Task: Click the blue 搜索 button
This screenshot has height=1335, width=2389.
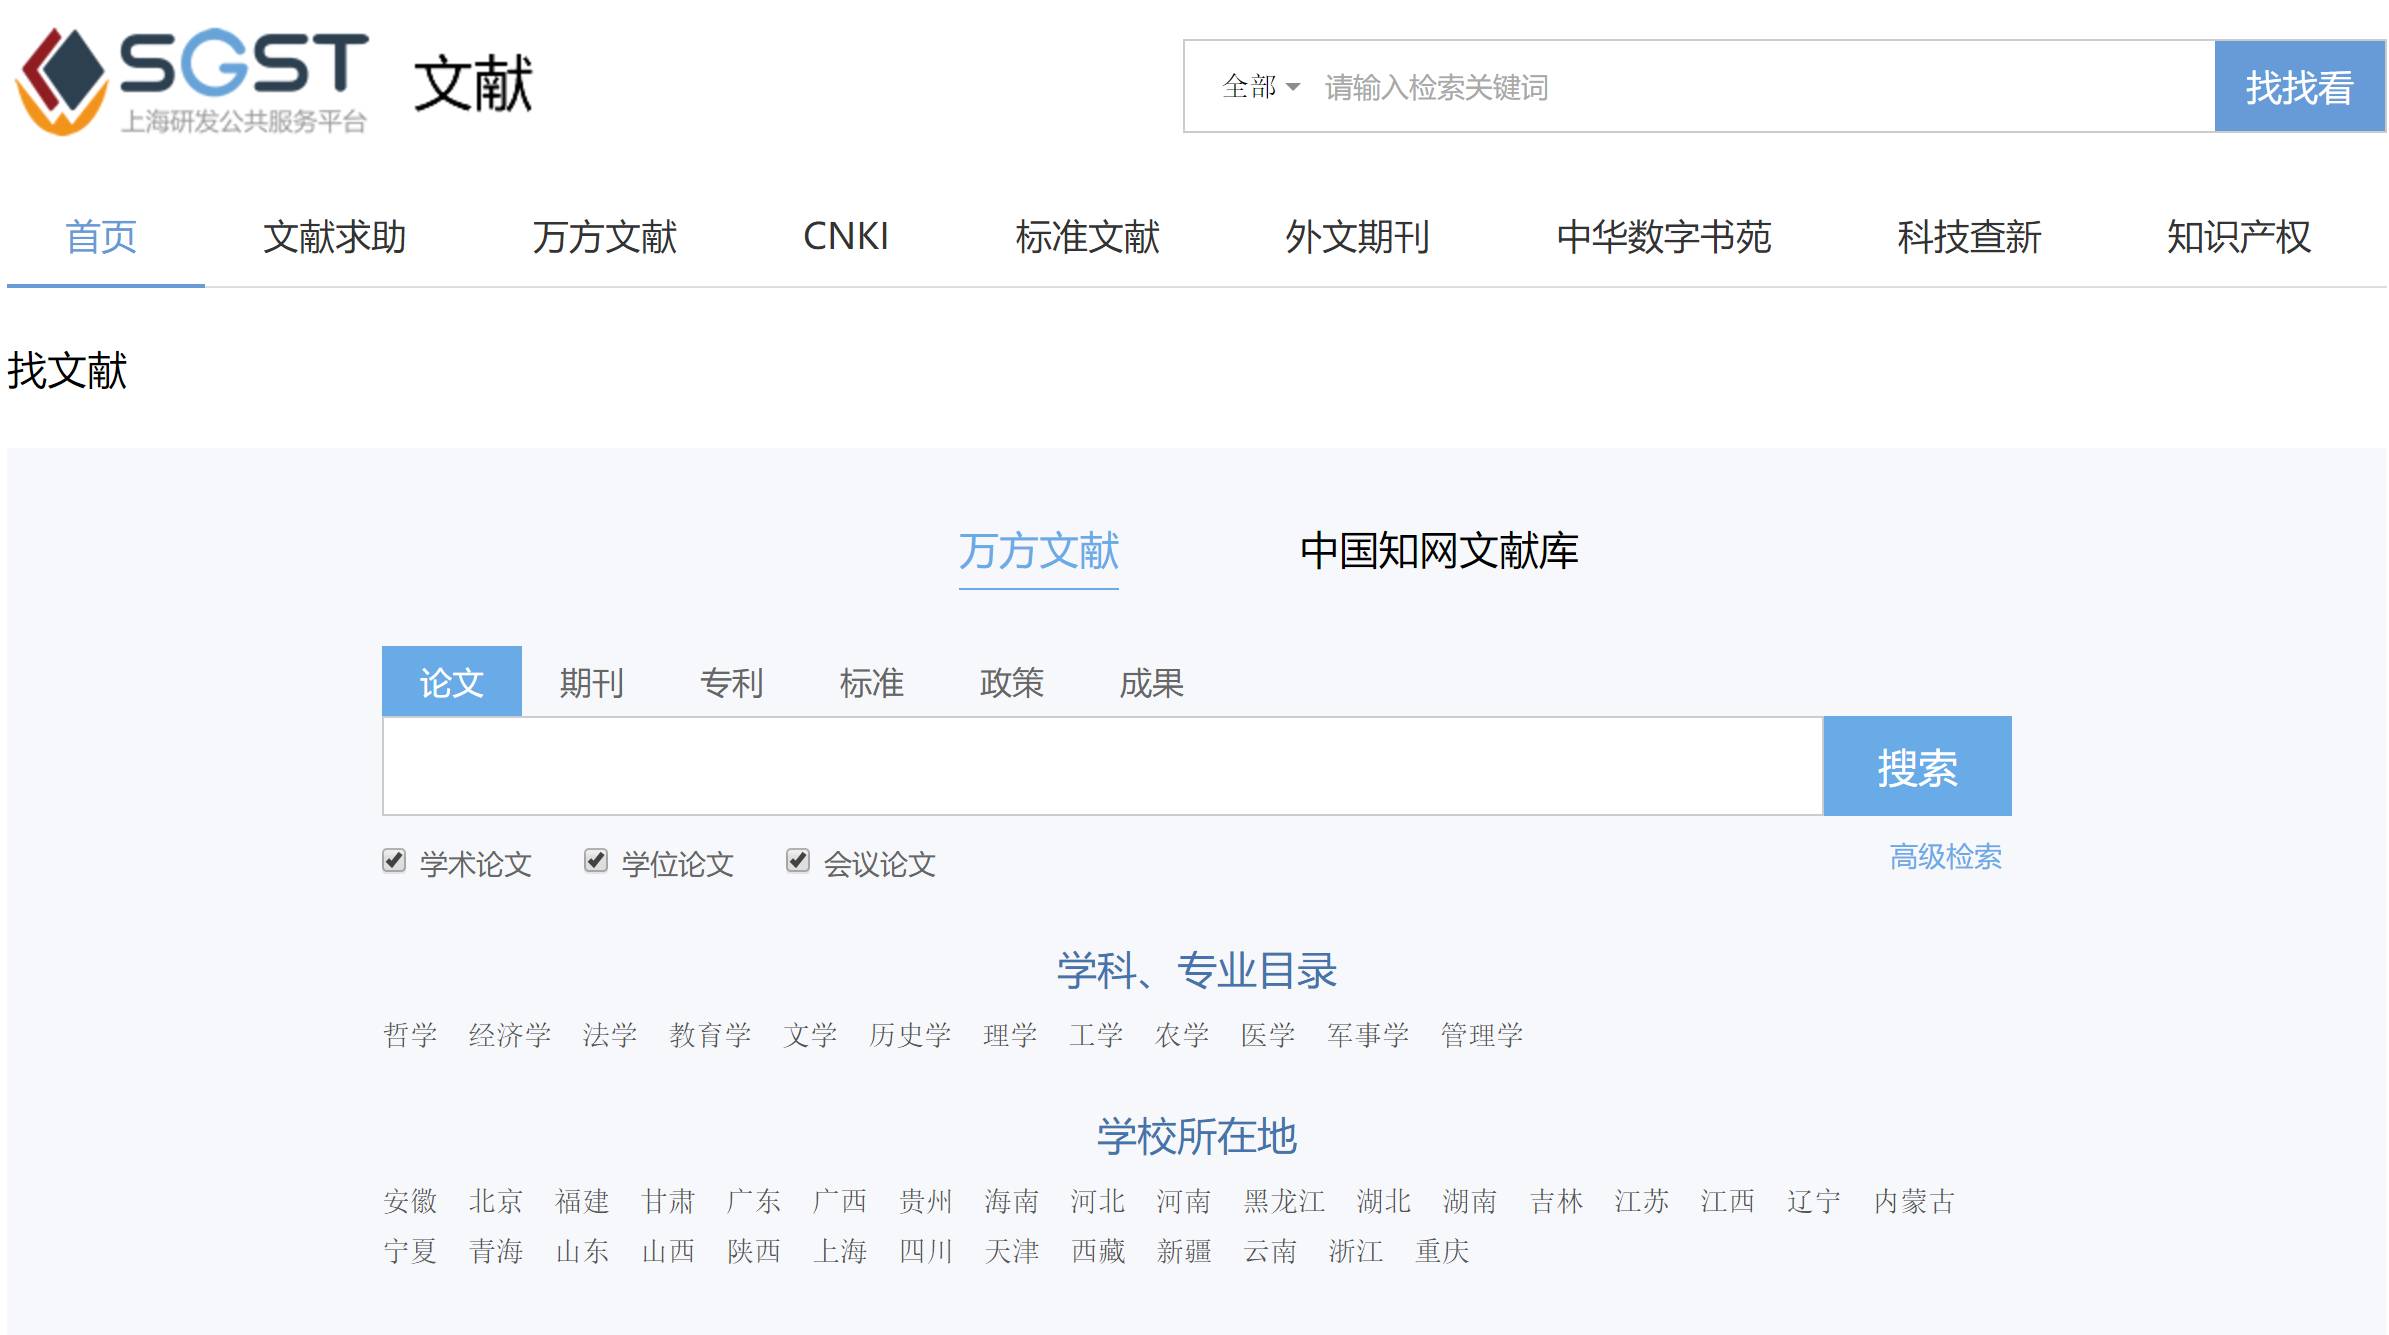Action: (1917, 766)
